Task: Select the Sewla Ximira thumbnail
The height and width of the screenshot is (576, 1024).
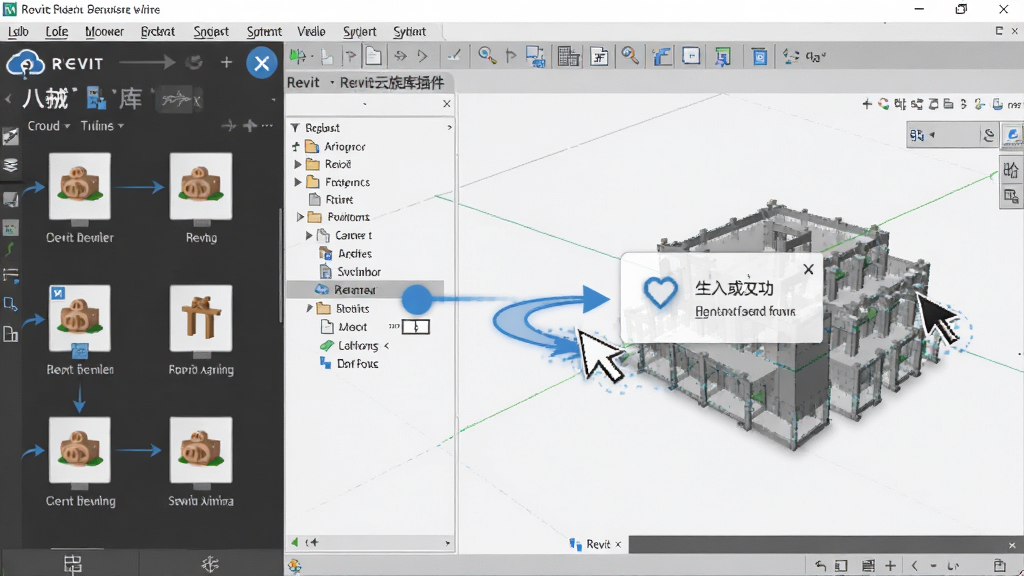Action: [200, 451]
